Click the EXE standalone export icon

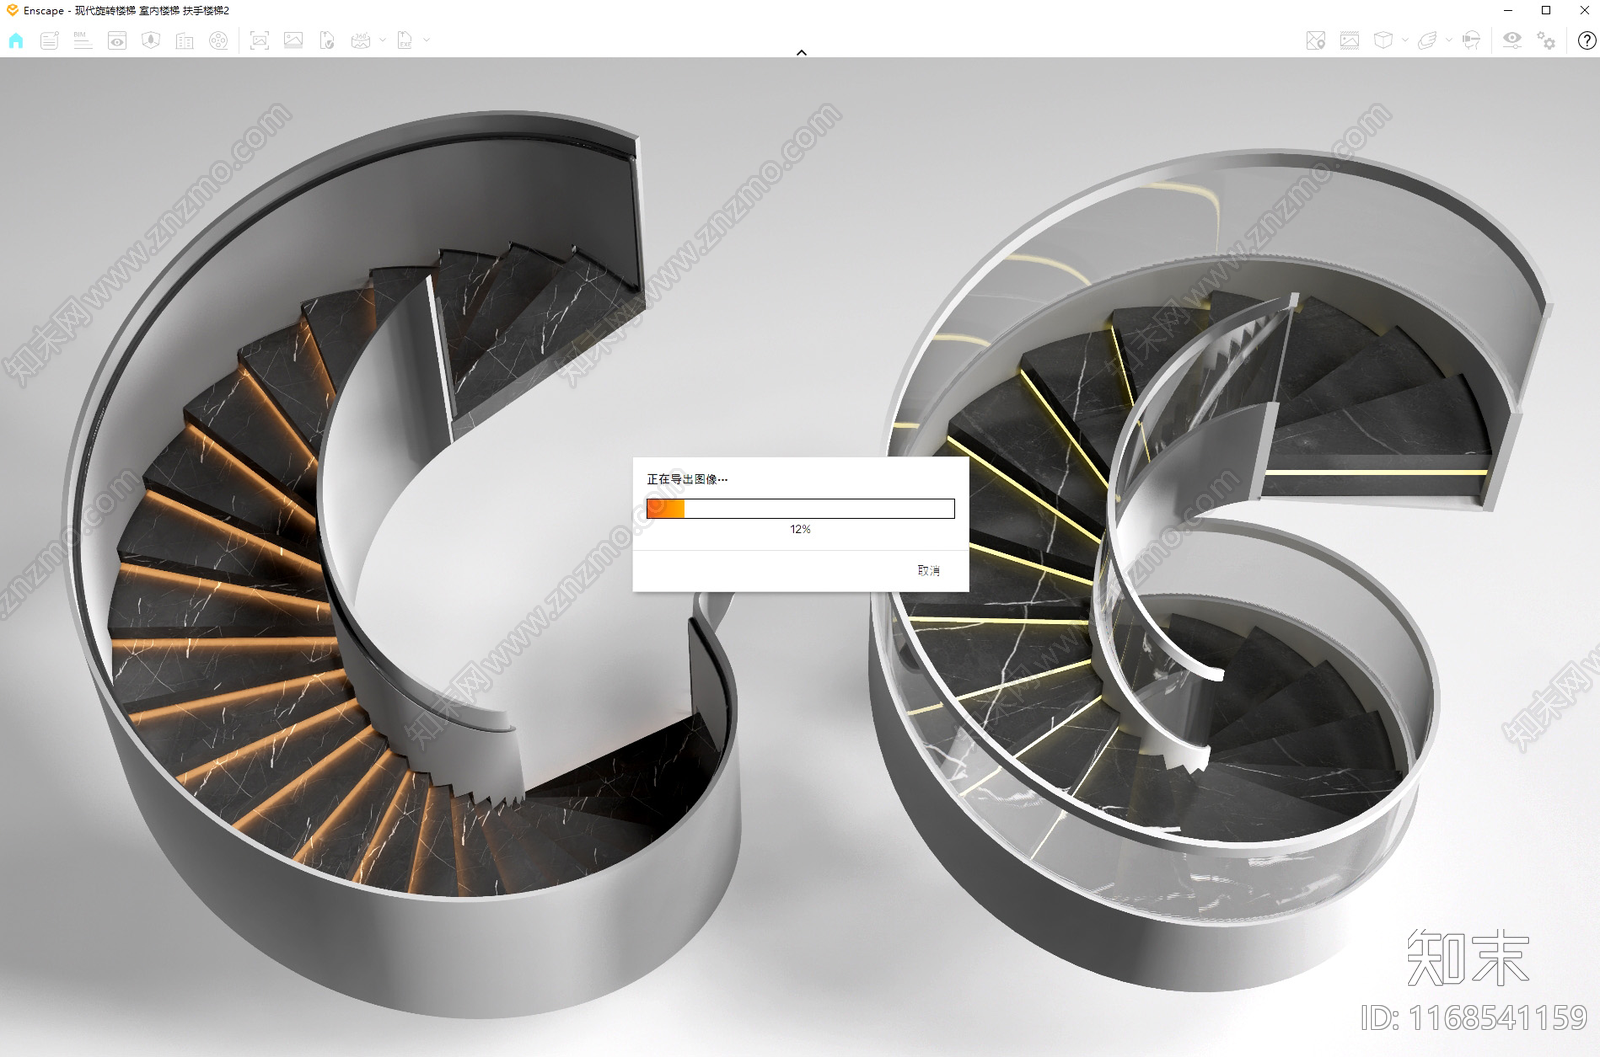(405, 41)
